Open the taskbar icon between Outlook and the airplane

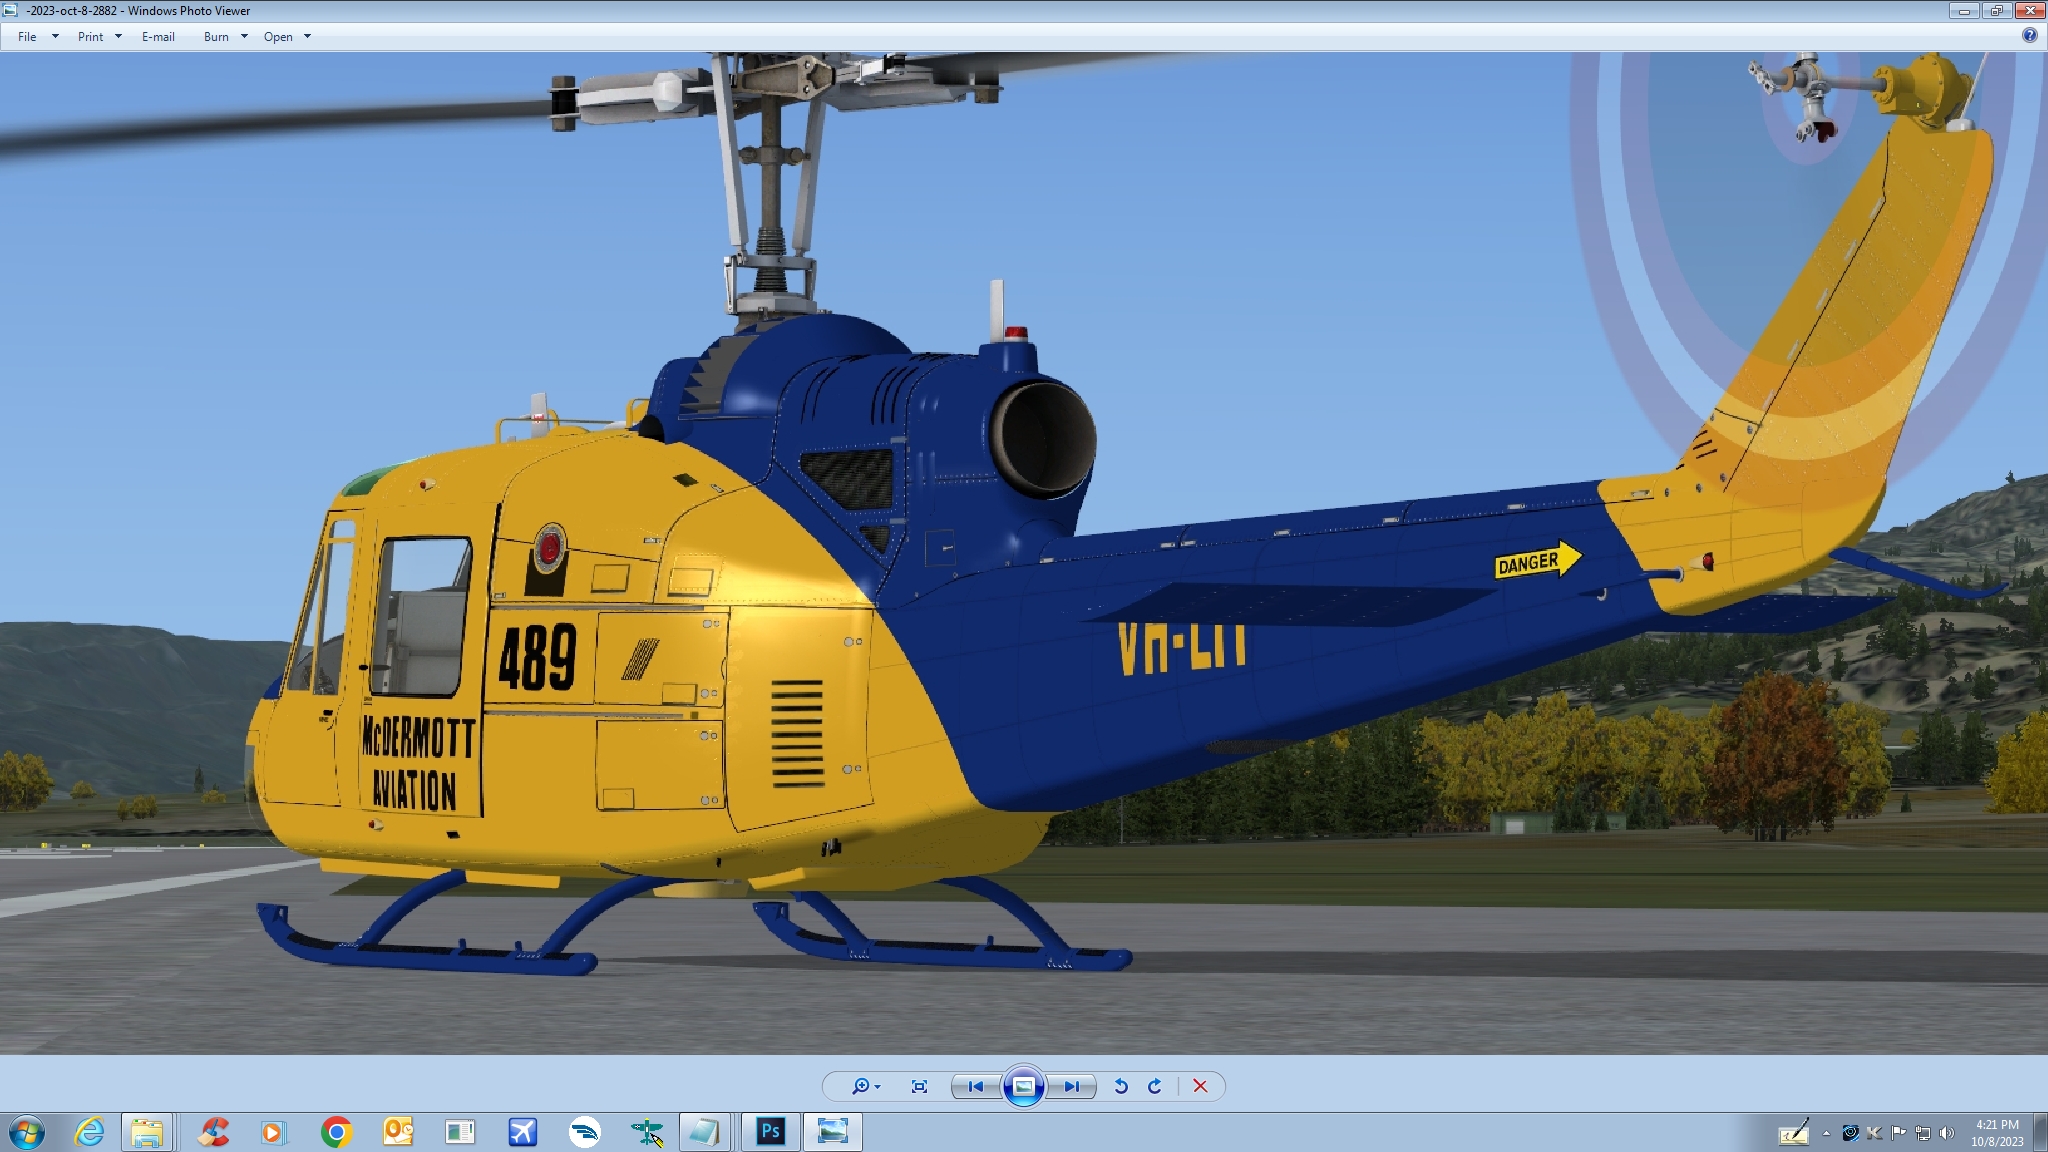pyautogui.click(x=460, y=1132)
